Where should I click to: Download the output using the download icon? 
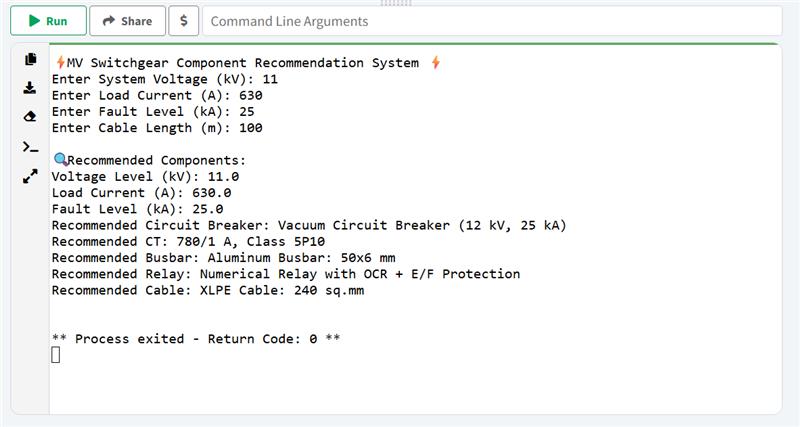(x=30, y=88)
